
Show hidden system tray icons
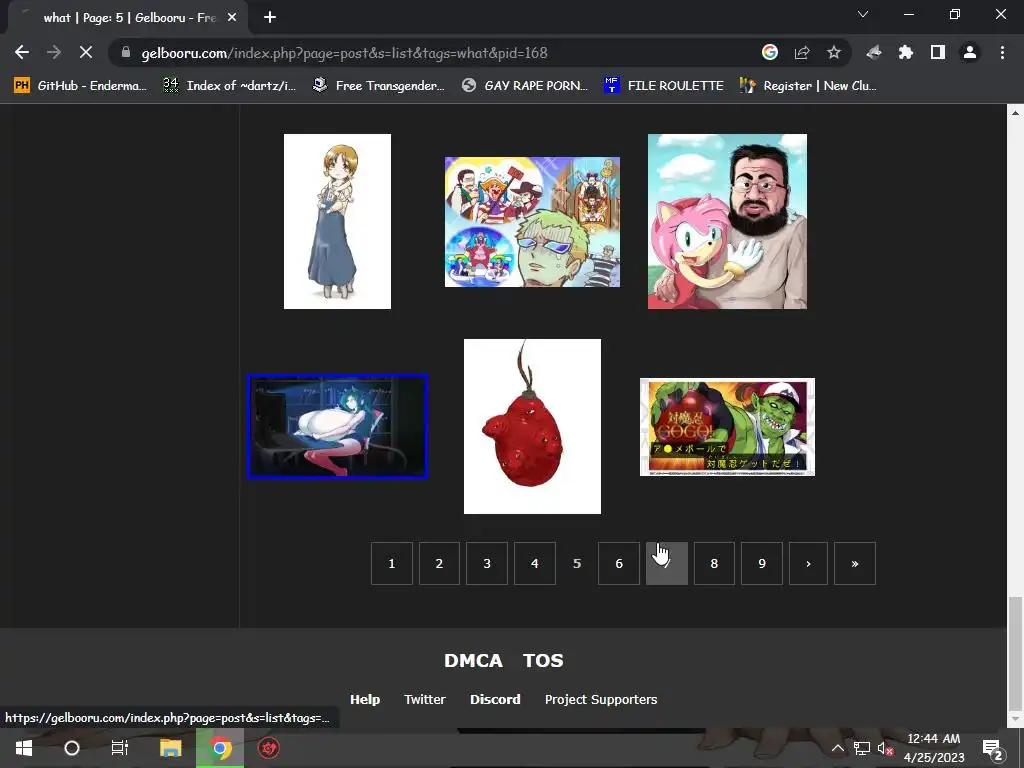point(837,748)
